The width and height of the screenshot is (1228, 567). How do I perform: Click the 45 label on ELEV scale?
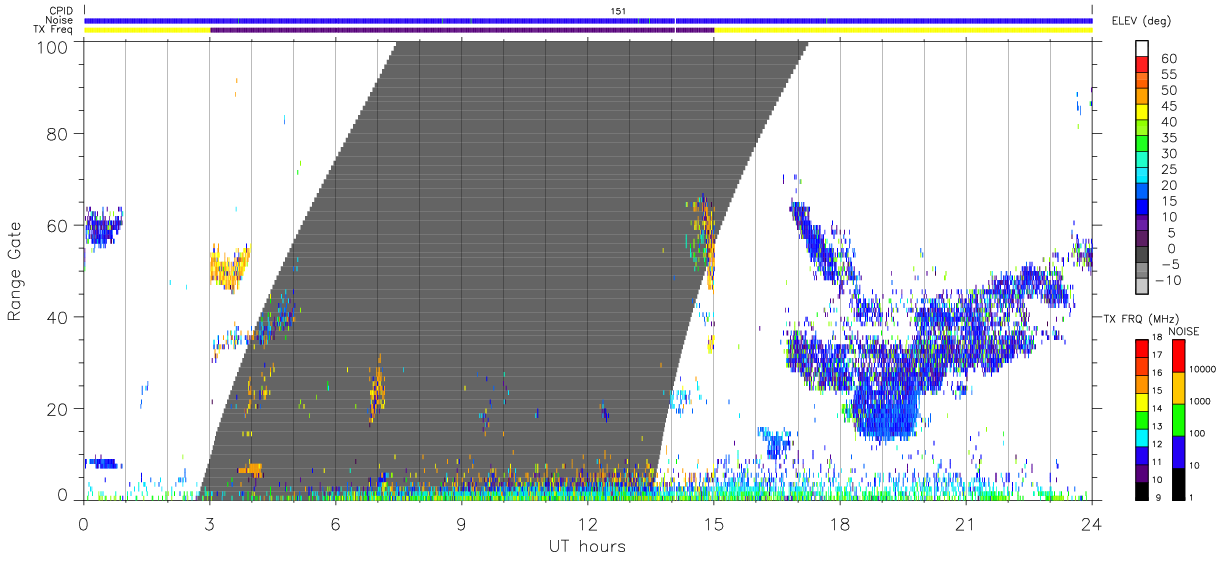tap(1167, 106)
